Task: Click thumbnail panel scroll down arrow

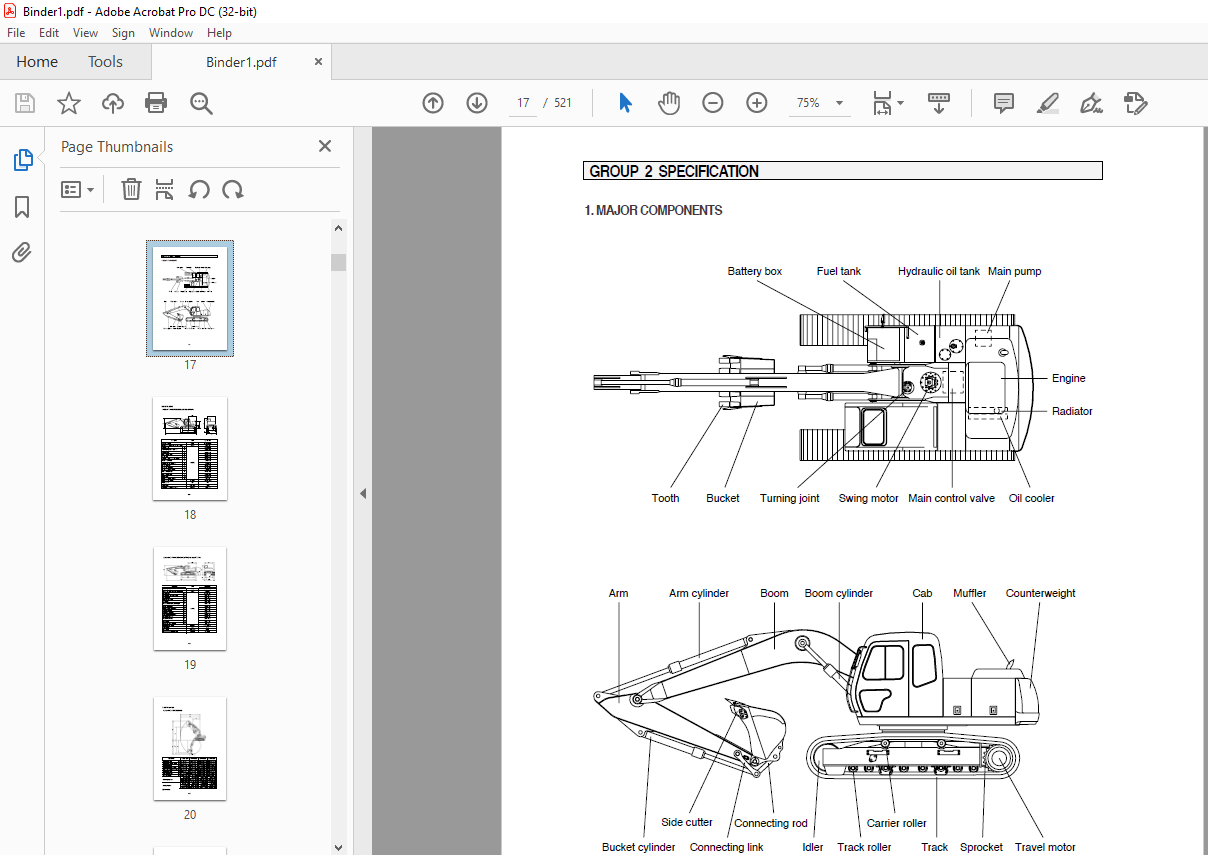Action: [x=339, y=846]
